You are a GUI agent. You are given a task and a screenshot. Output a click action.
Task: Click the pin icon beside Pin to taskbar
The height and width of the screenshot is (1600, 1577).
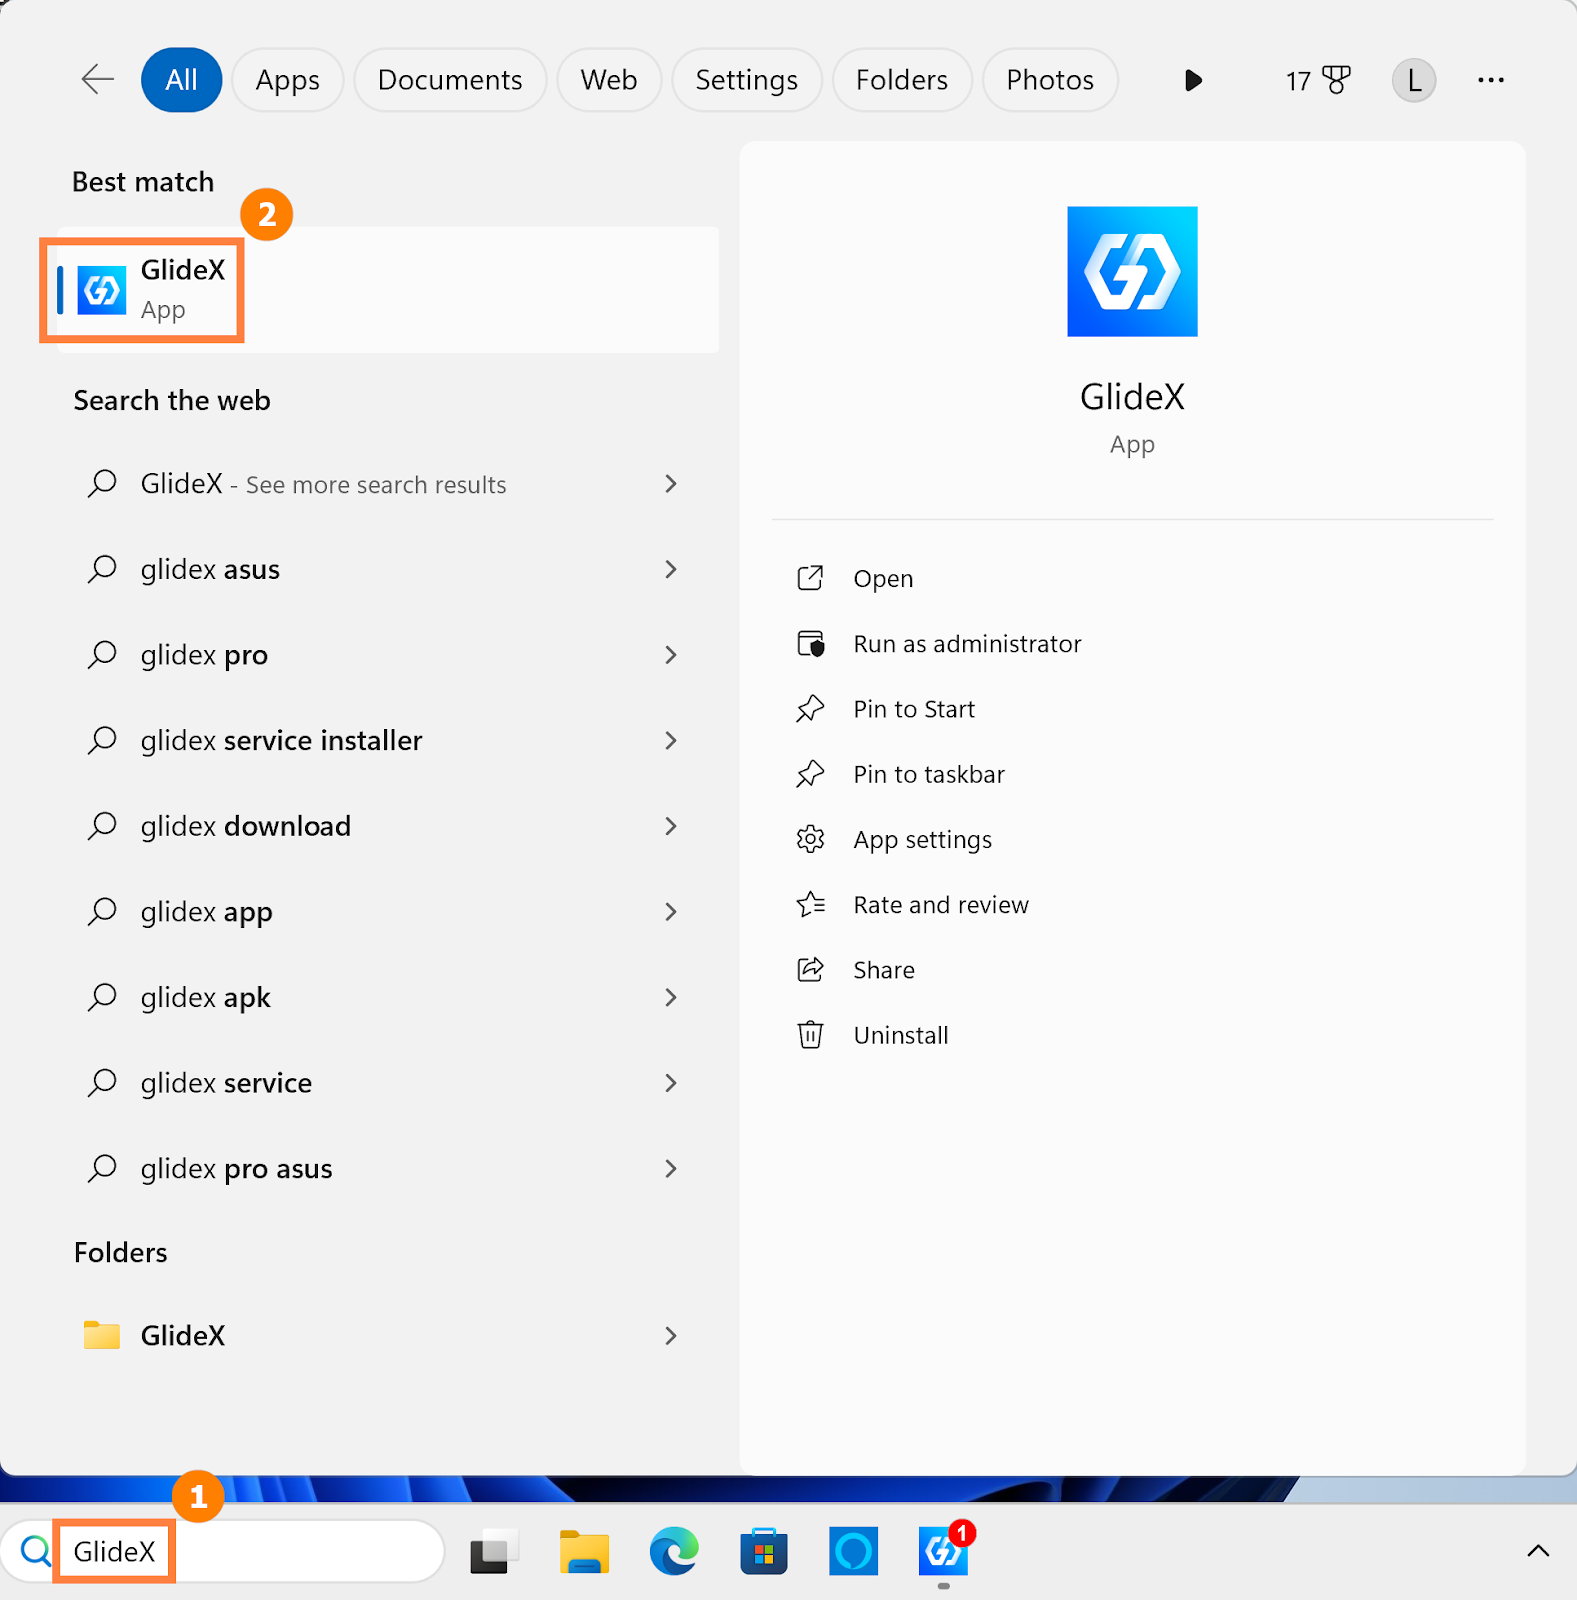tap(810, 773)
